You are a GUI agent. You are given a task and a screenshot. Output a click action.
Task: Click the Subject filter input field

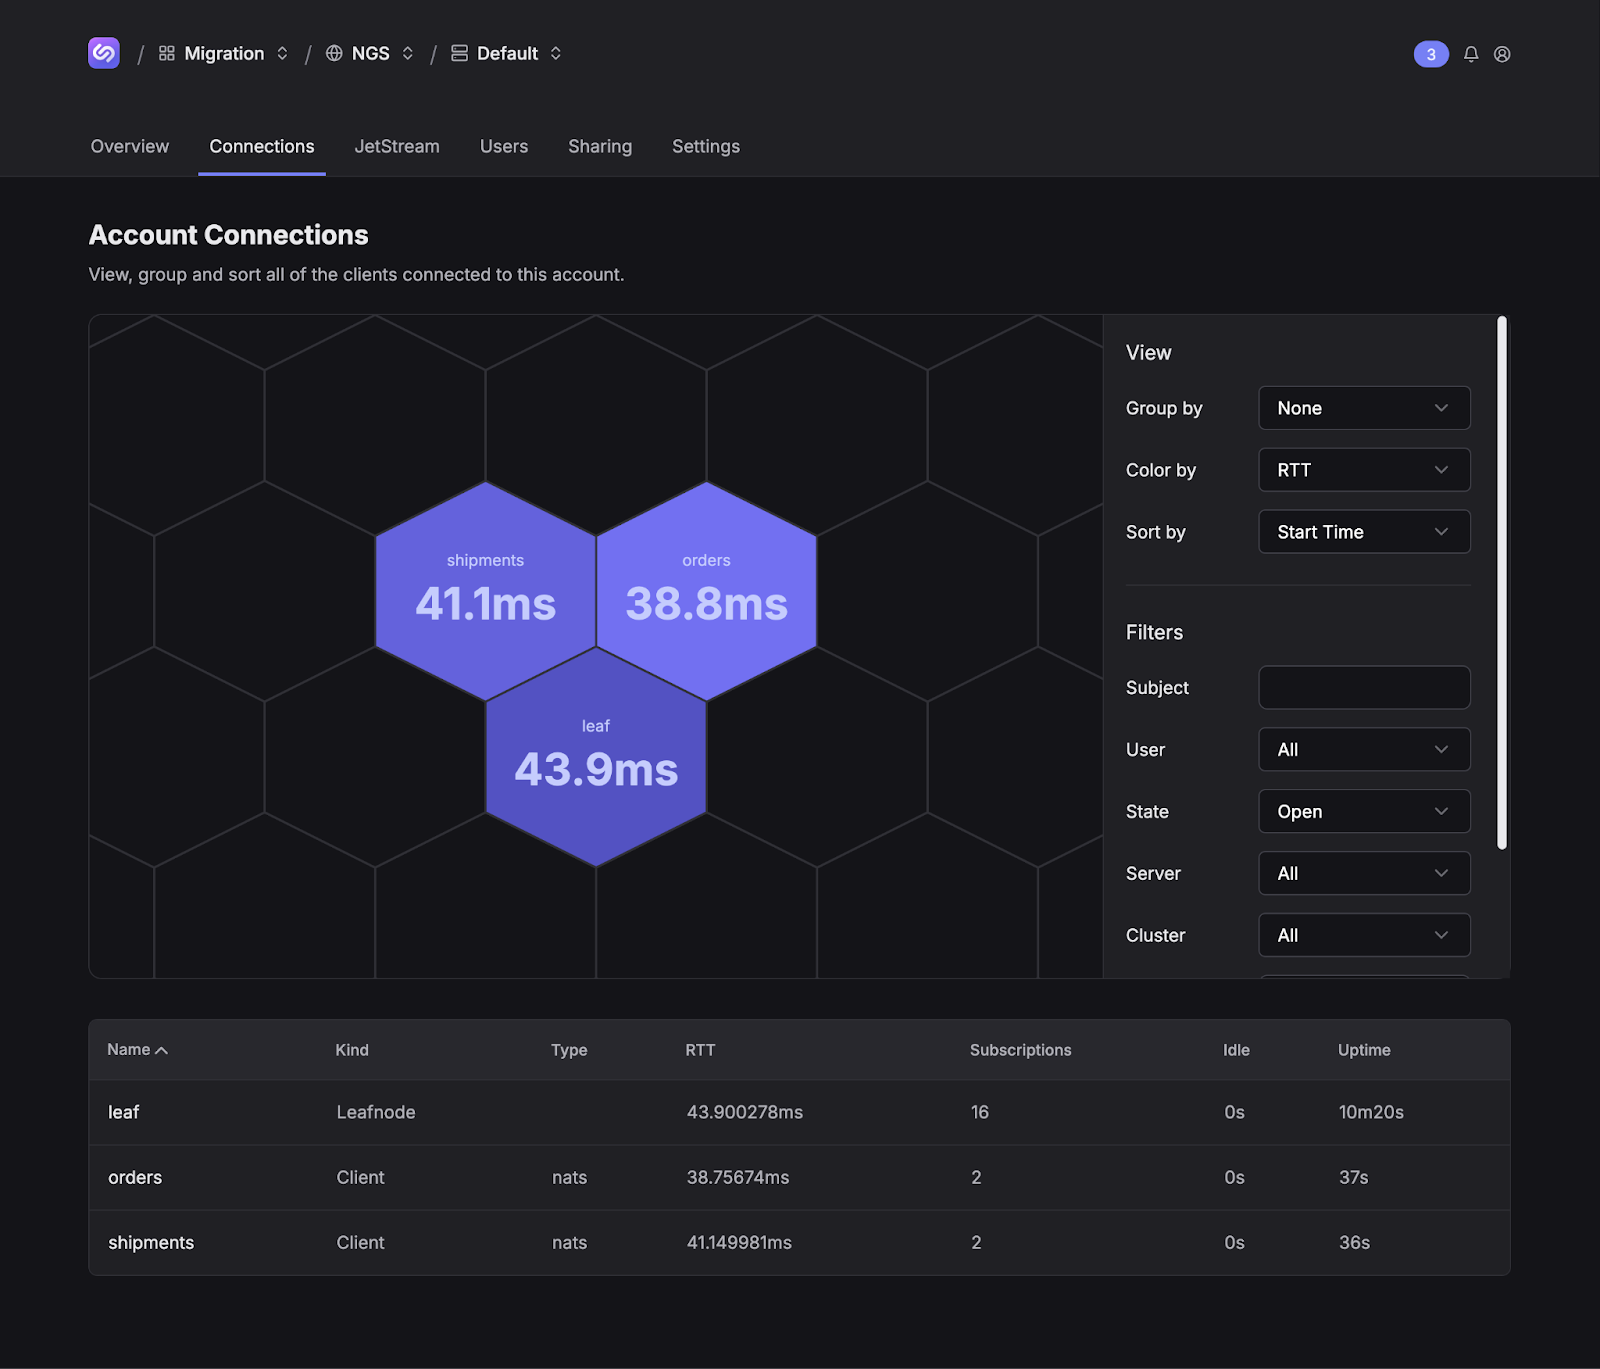tap(1363, 687)
